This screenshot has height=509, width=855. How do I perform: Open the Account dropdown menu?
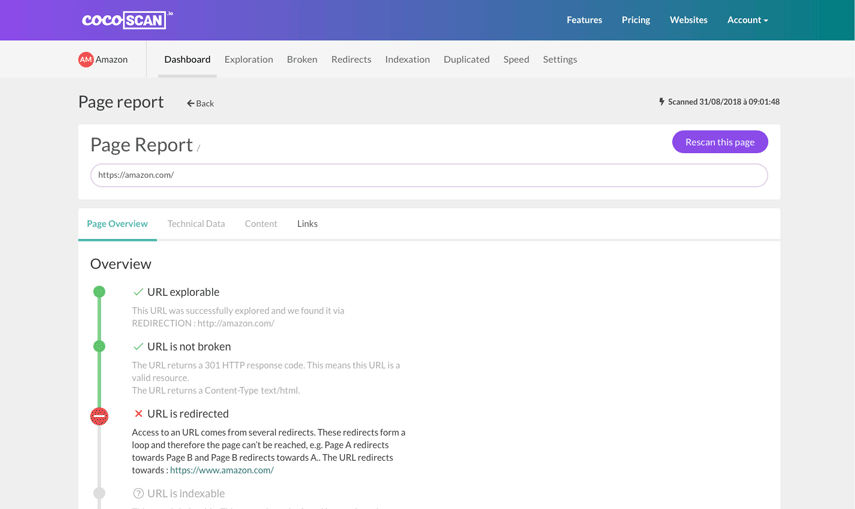click(747, 20)
